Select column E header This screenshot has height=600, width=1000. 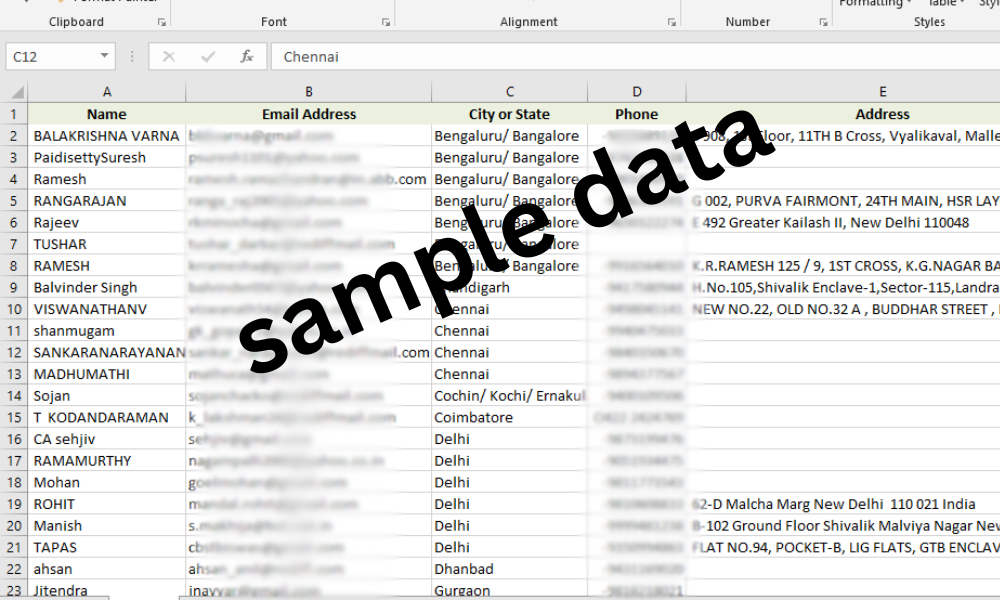pyautogui.click(x=883, y=92)
